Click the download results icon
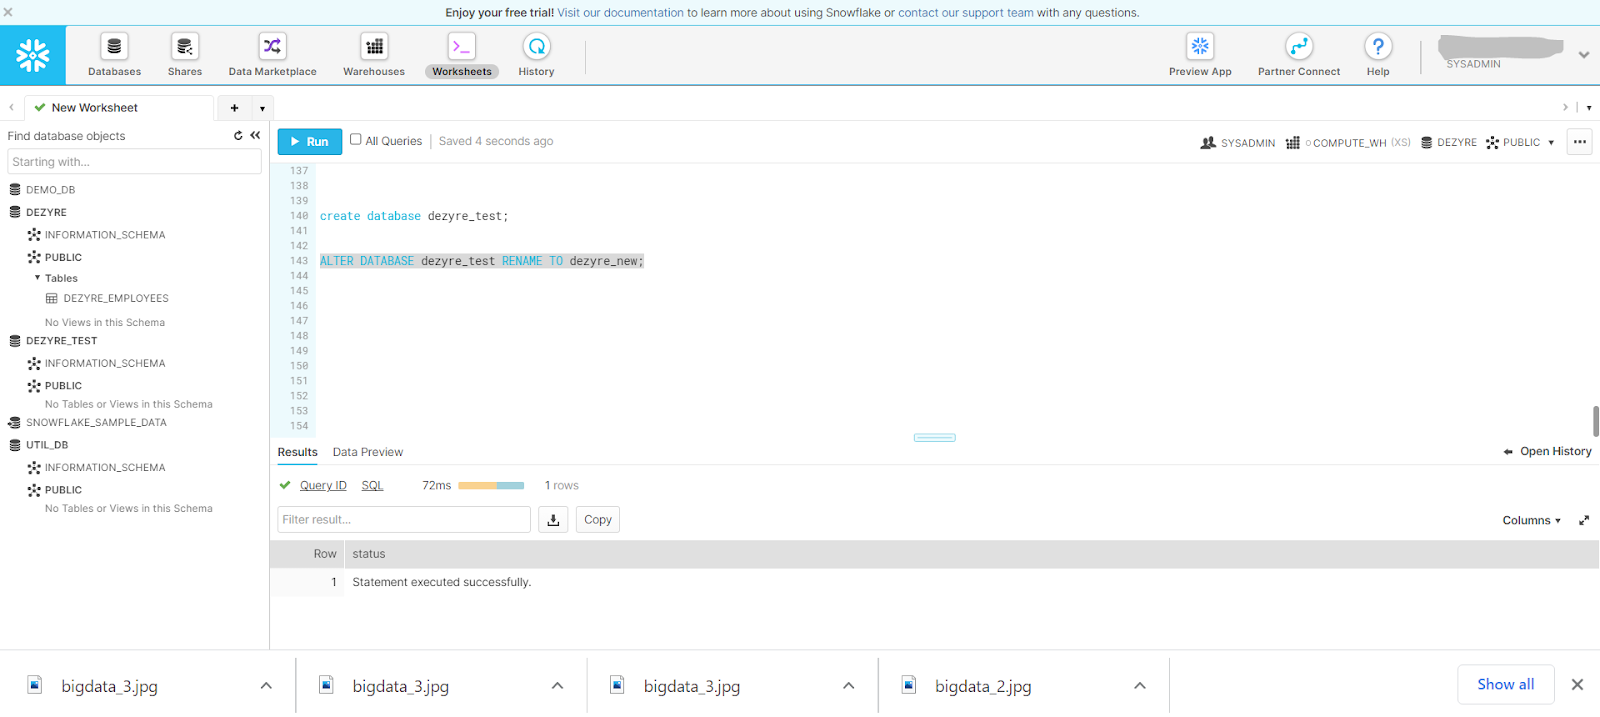This screenshot has height=717, width=1600. pos(553,520)
